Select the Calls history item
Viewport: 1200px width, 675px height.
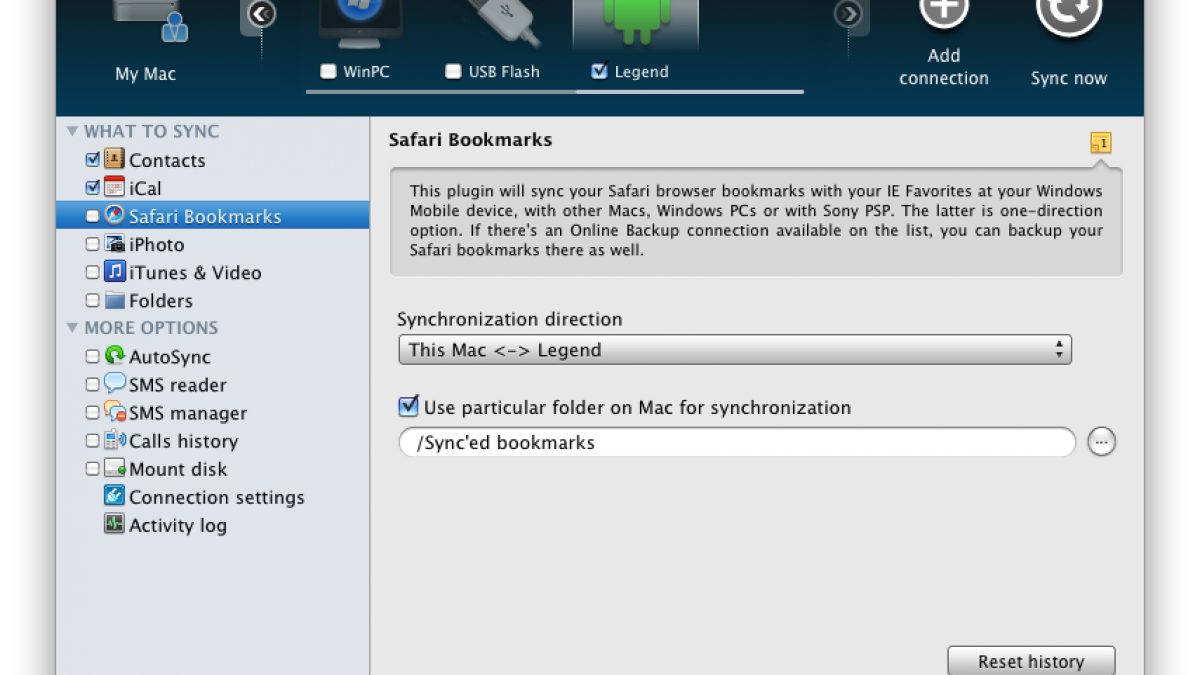coord(183,441)
